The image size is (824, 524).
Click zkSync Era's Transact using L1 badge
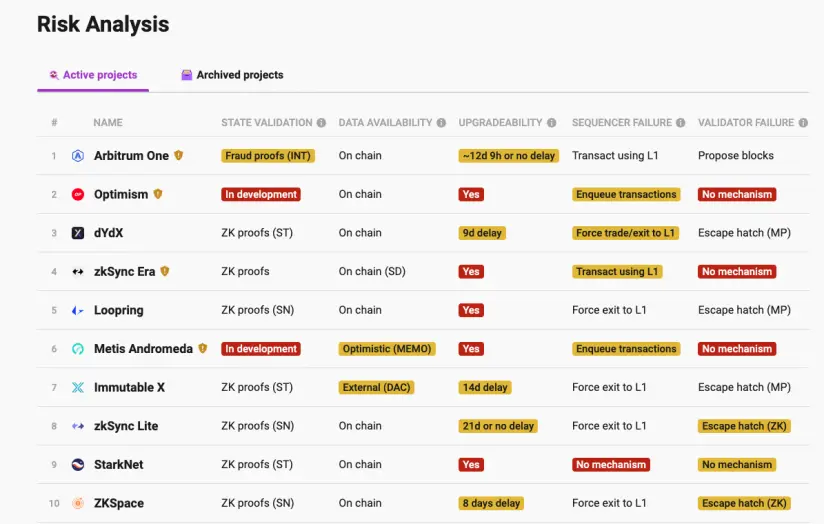pos(617,272)
